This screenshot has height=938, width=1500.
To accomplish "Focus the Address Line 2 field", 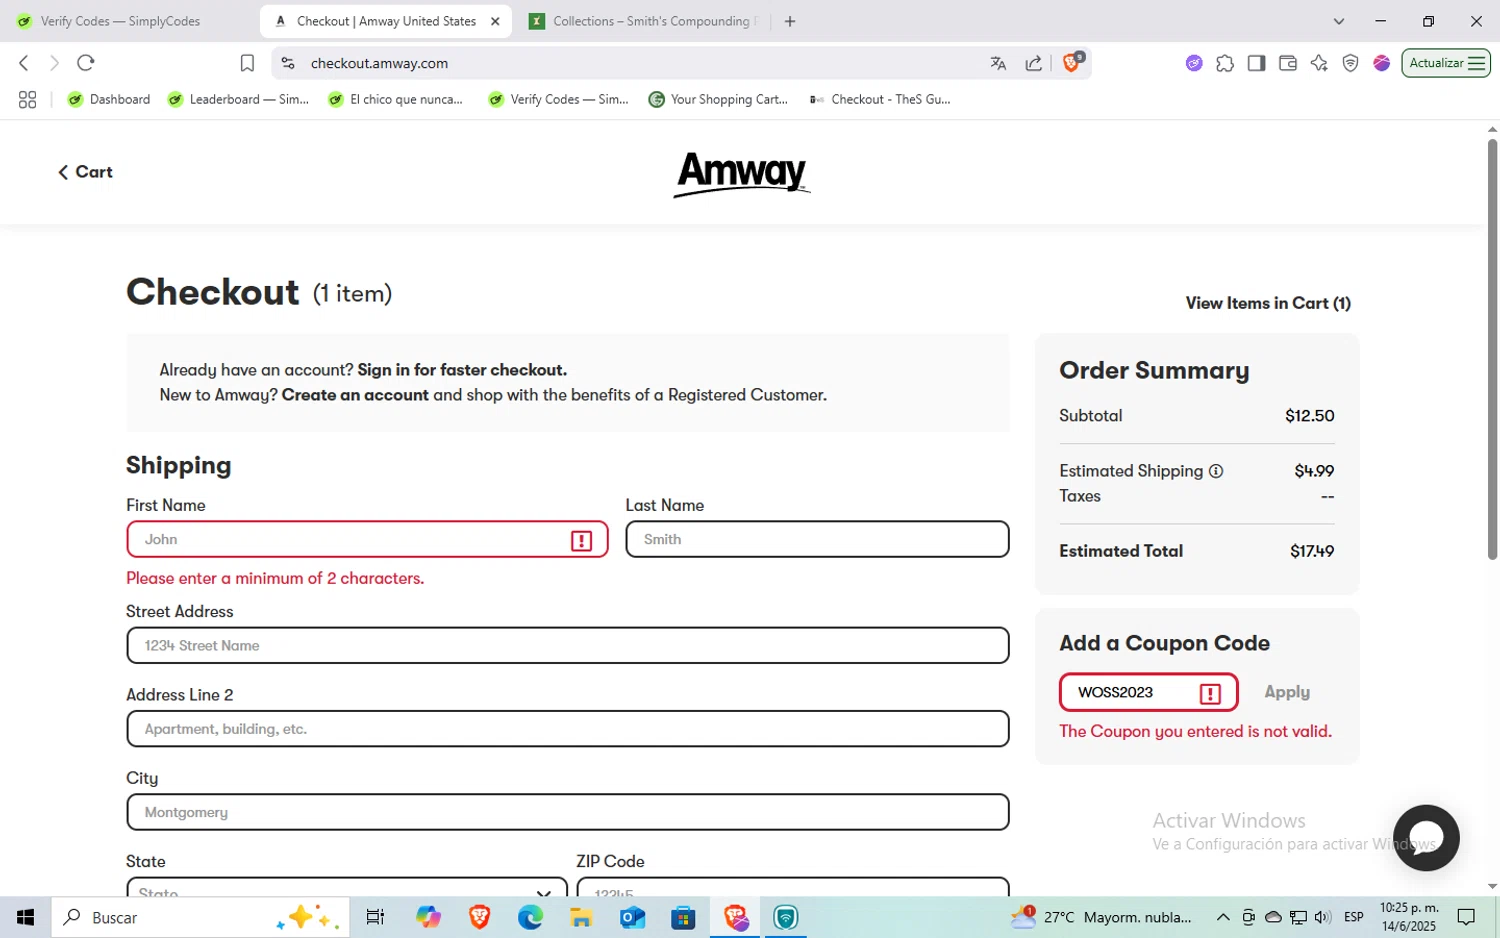I will 567,729.
